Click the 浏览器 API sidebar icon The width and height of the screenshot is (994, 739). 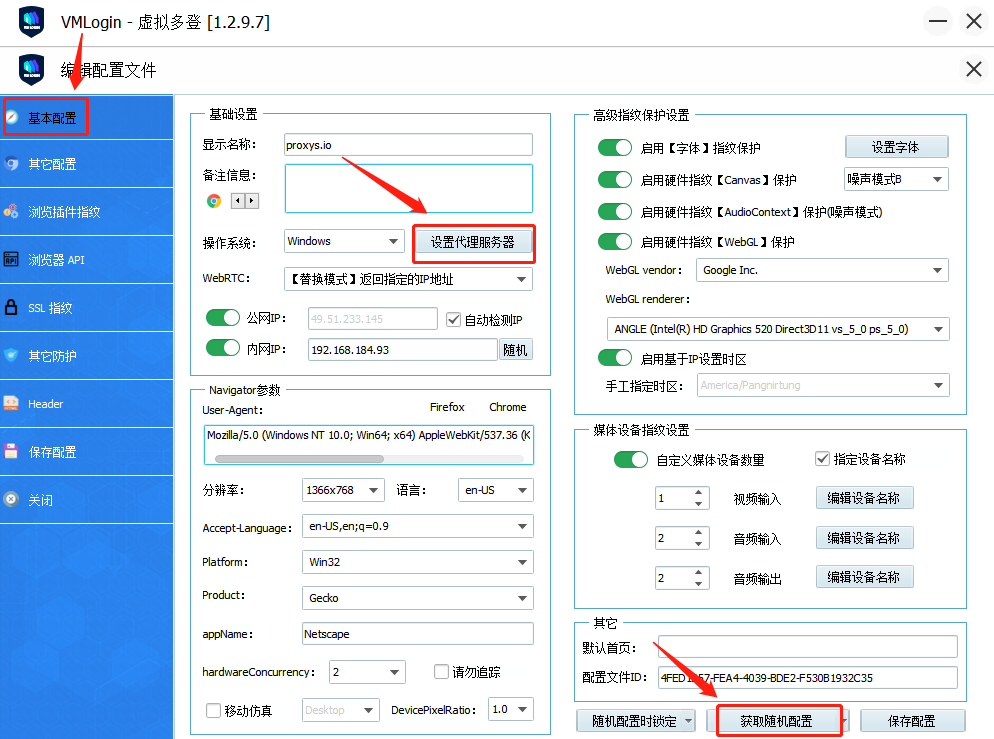(x=11, y=260)
